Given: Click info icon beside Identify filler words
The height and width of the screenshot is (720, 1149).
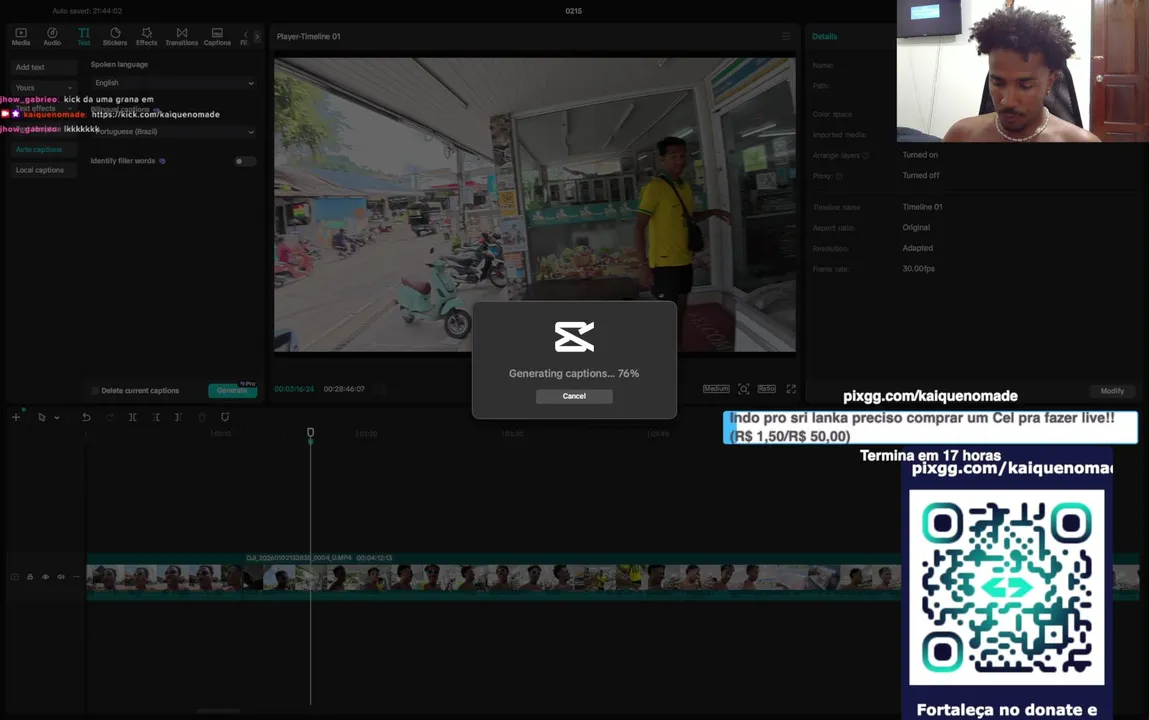Looking at the screenshot, I should [x=163, y=161].
